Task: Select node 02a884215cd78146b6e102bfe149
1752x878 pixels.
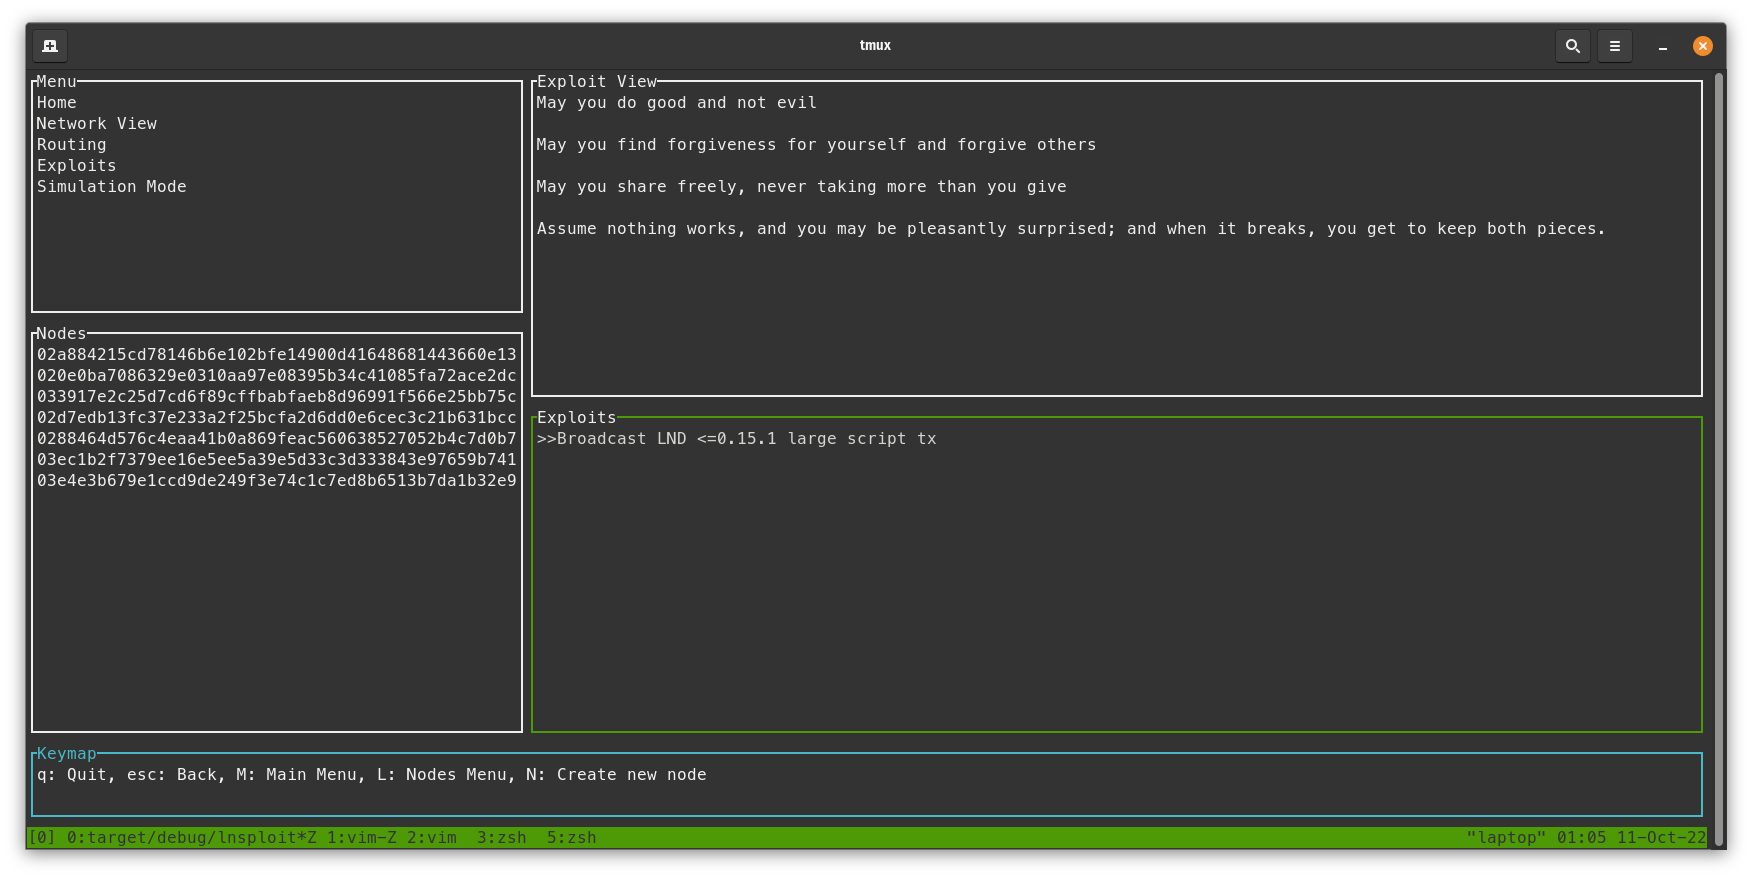Action: point(277,355)
